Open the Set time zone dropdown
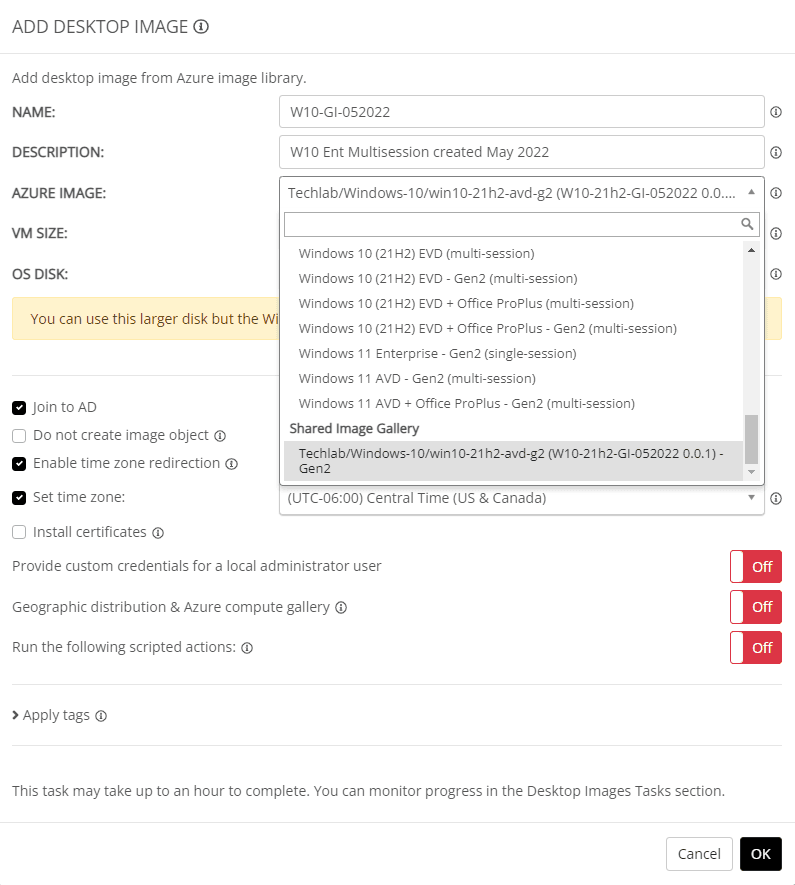 521,498
